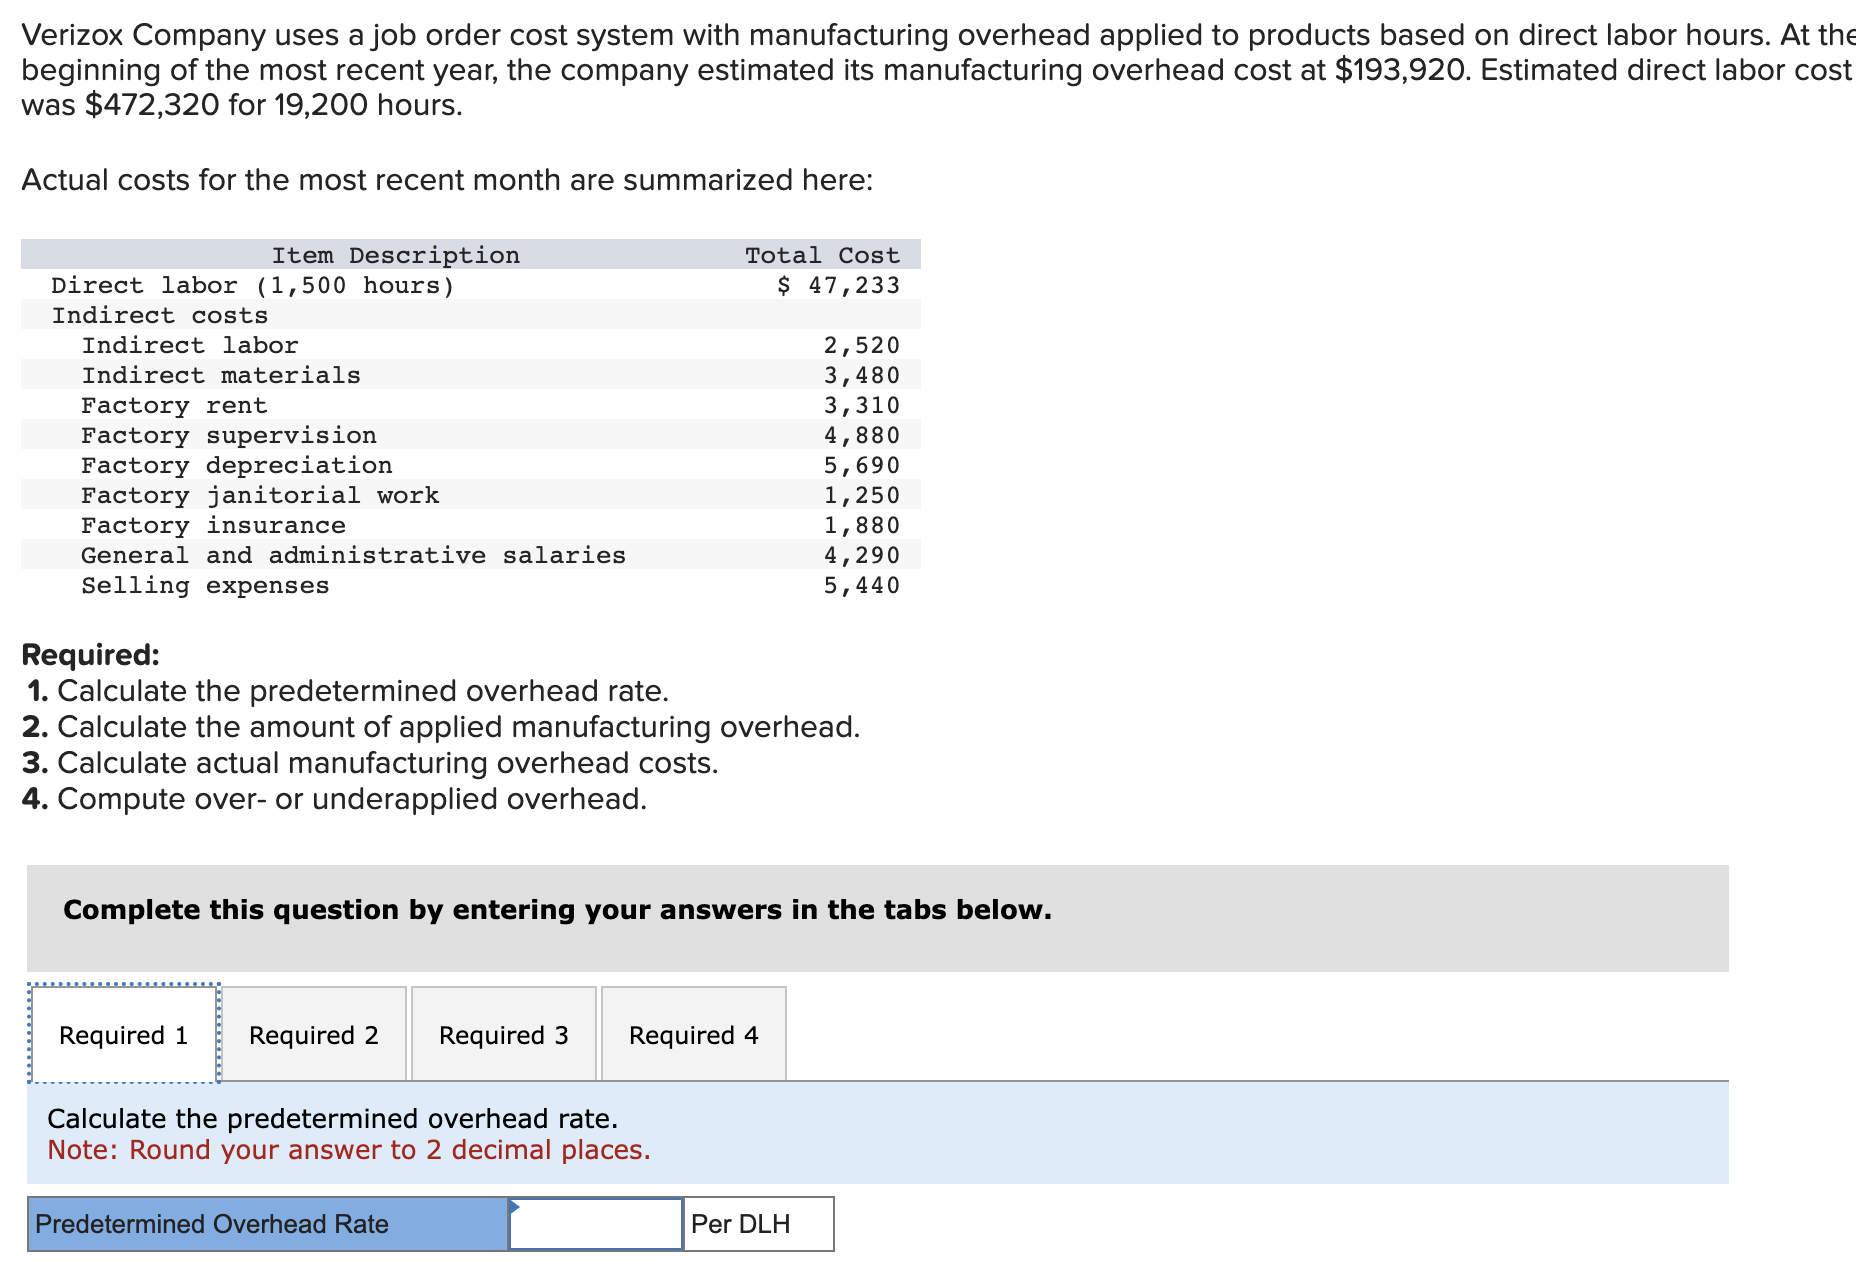Click the Per DLH unit cell
Image resolution: width=1856 pixels, height=1263 pixels.
tap(759, 1224)
